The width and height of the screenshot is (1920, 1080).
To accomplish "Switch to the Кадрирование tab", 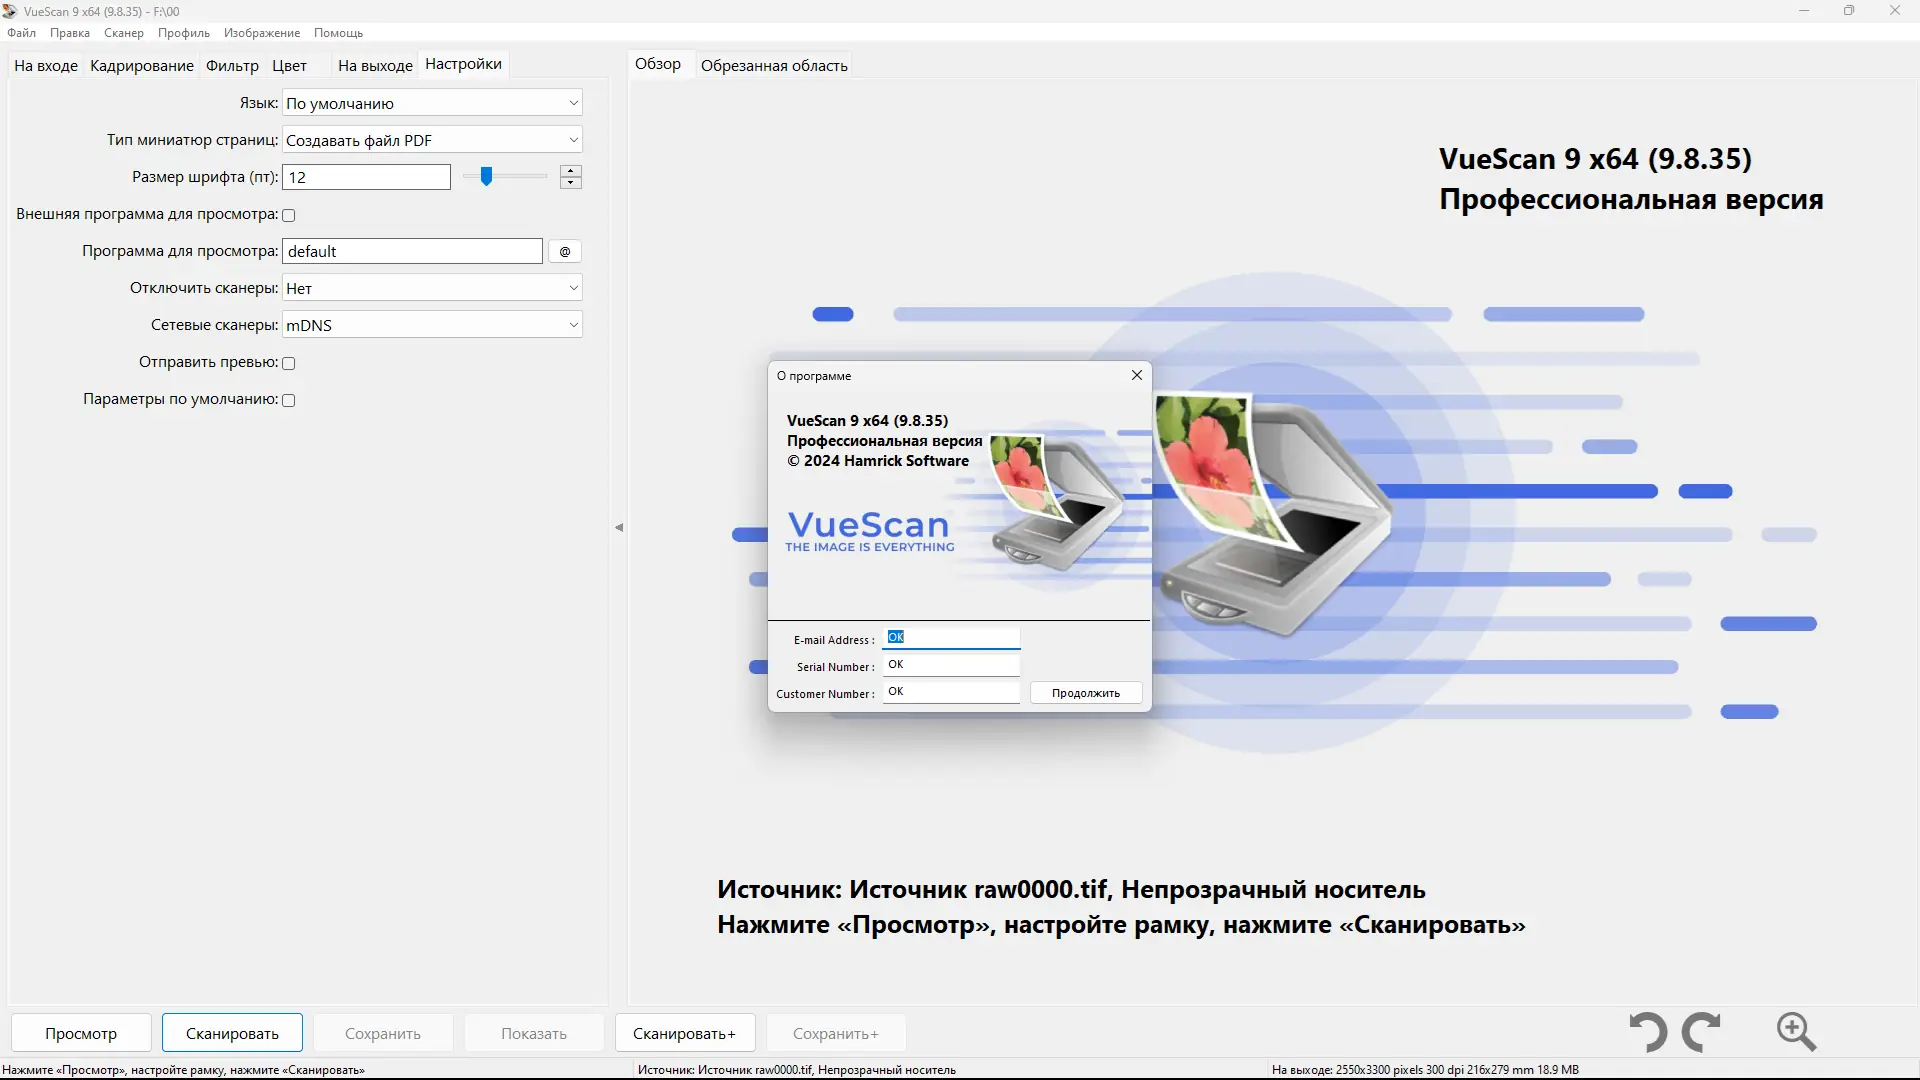I will coord(142,66).
